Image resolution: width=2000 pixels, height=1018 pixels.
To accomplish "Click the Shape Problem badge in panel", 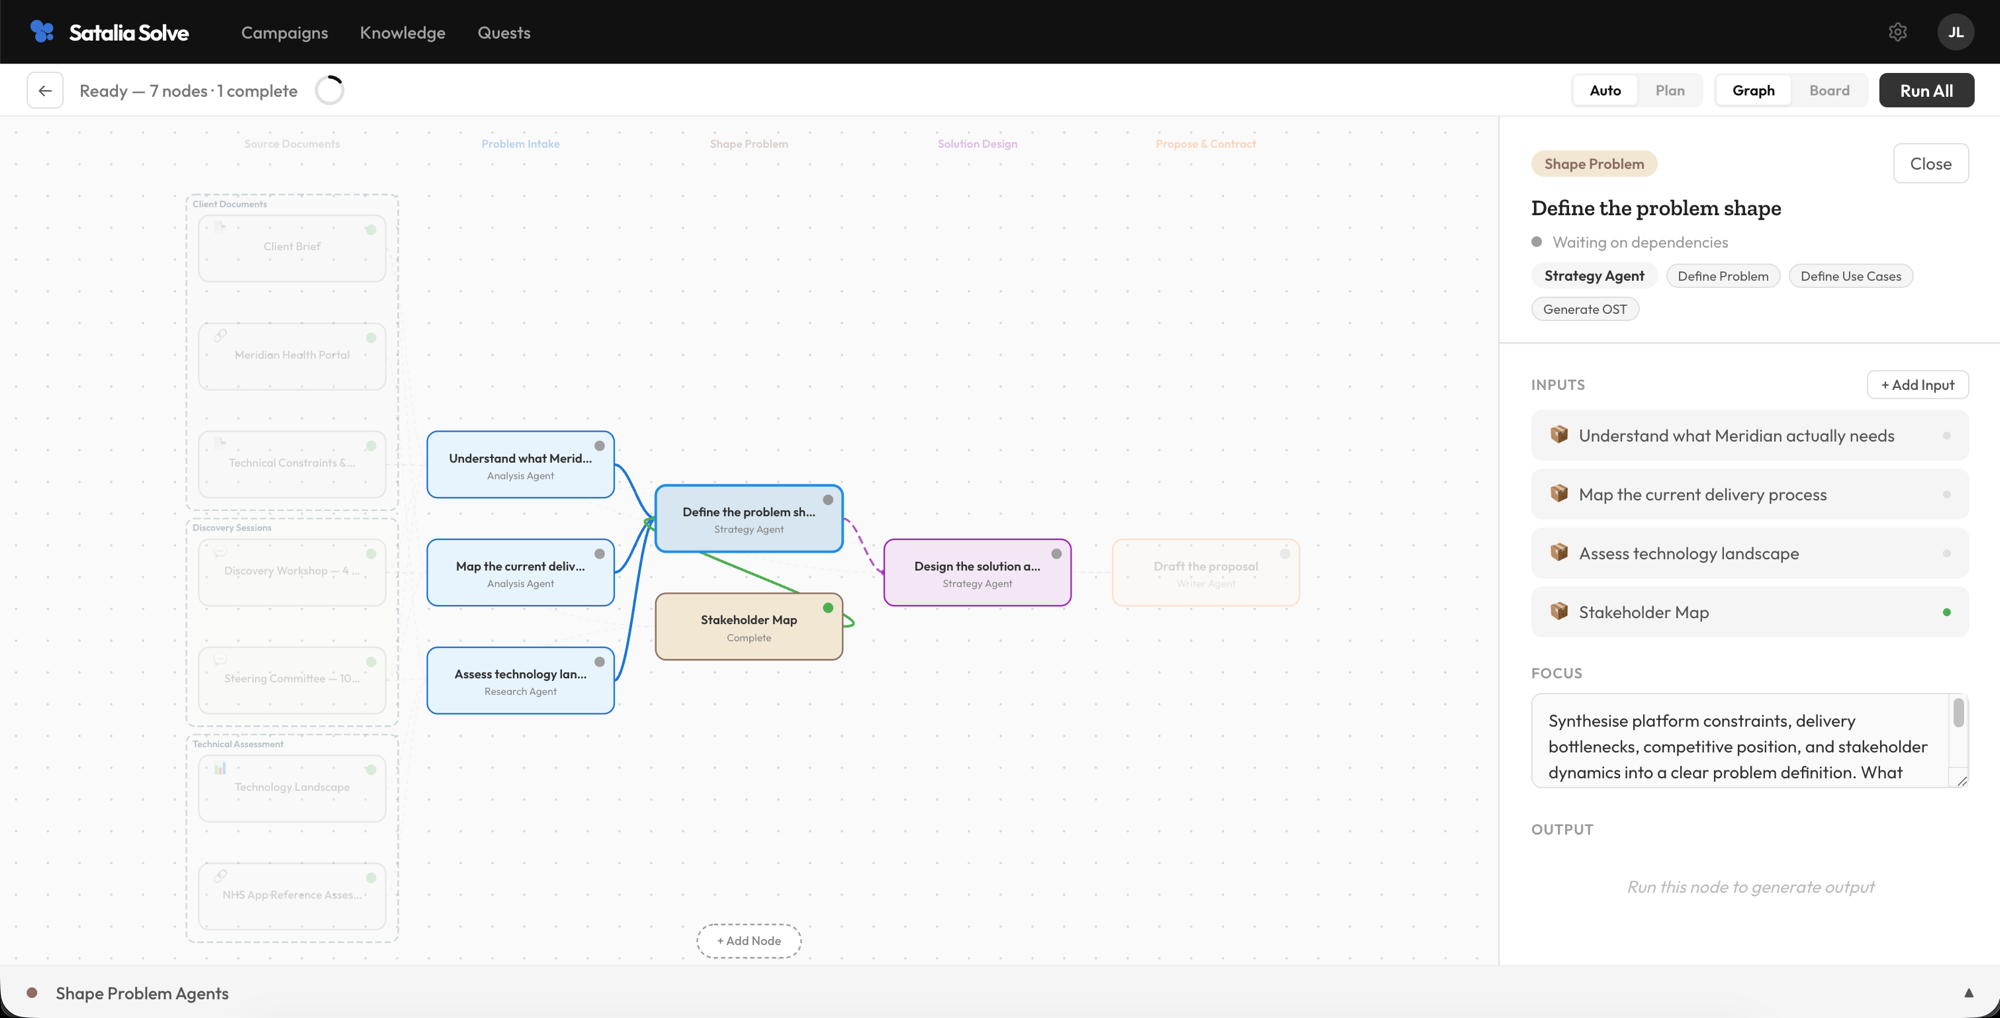I will pyautogui.click(x=1594, y=164).
